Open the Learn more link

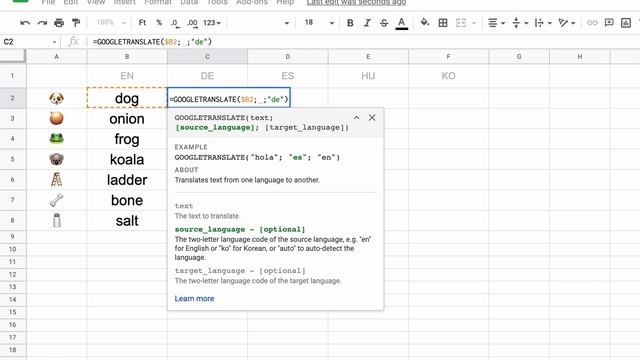194,298
